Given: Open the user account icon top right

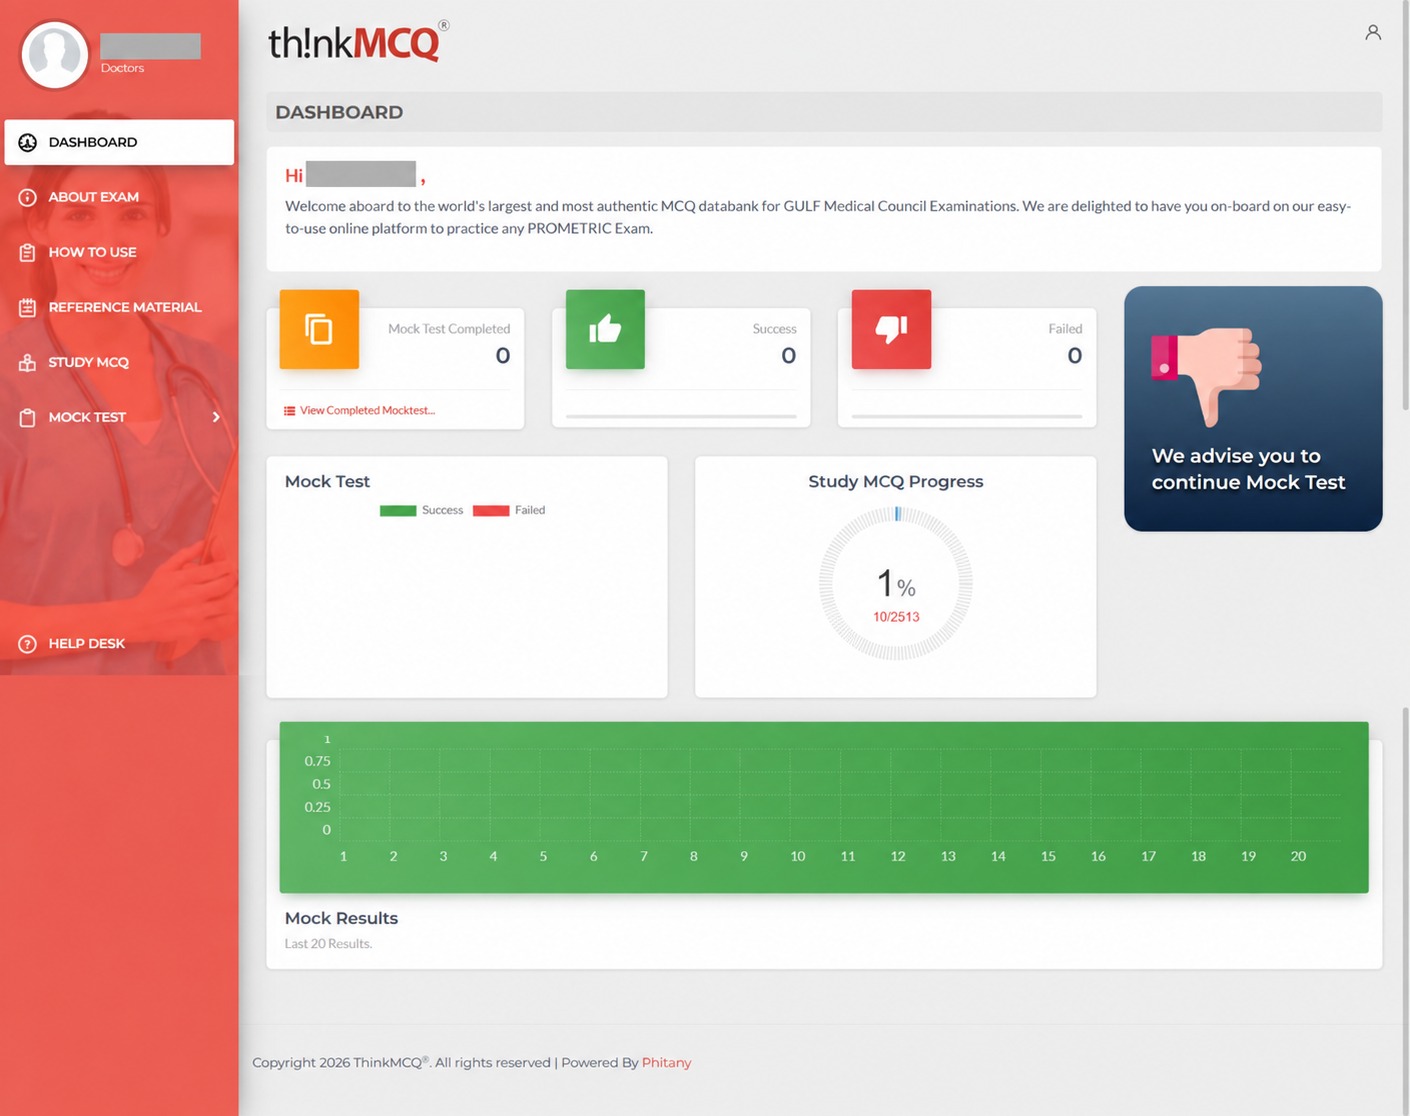Looking at the screenshot, I should (x=1373, y=32).
